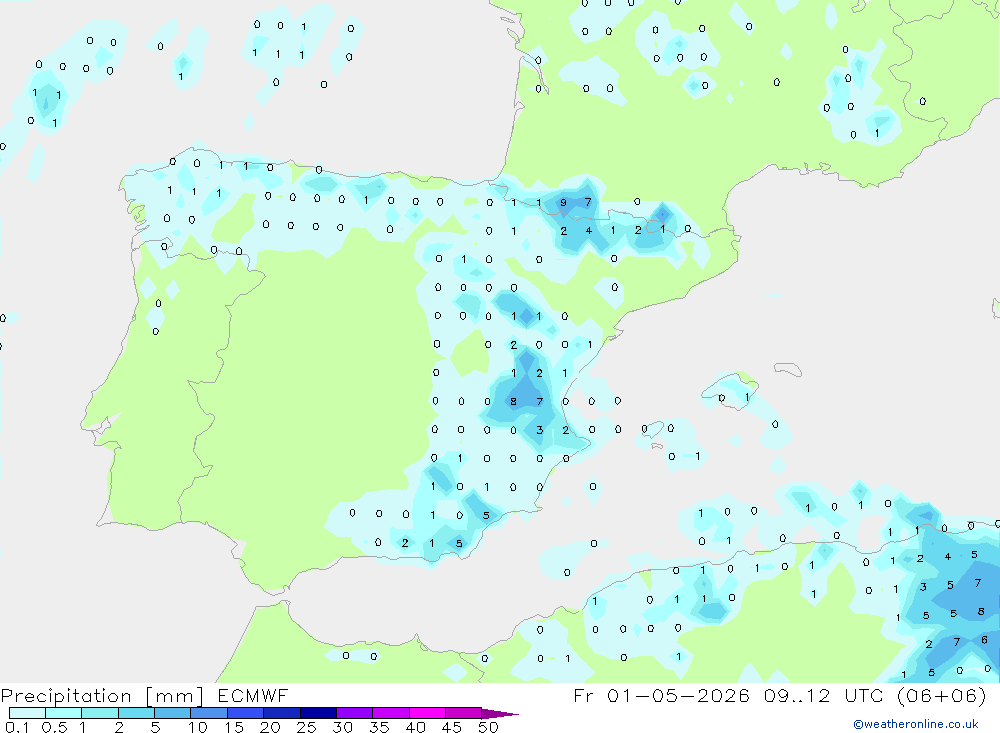Click the 1–2 mm legend swatch
The width and height of the screenshot is (1000, 733).
point(100,713)
